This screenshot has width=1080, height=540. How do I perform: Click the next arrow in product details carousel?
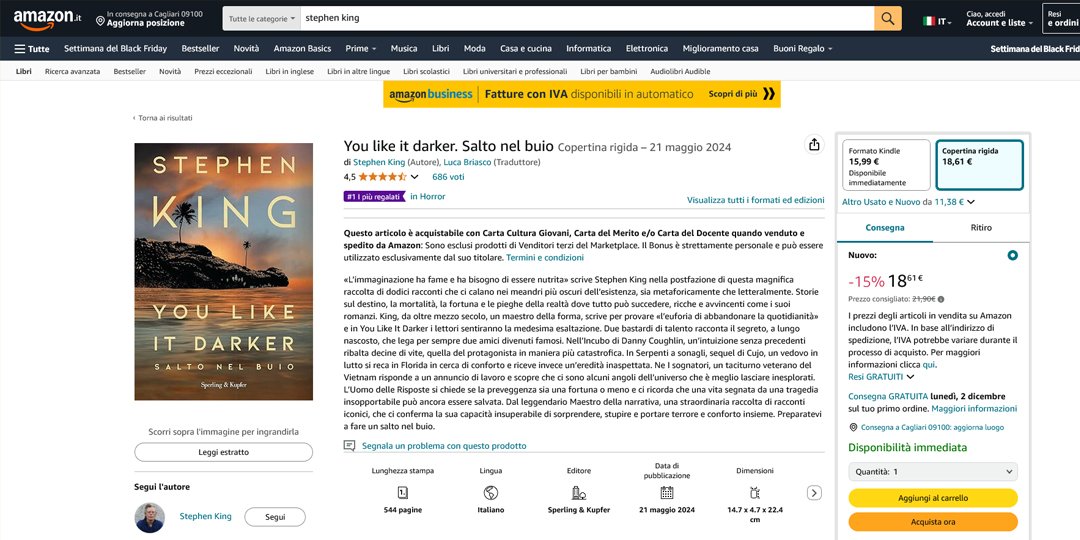click(x=814, y=492)
